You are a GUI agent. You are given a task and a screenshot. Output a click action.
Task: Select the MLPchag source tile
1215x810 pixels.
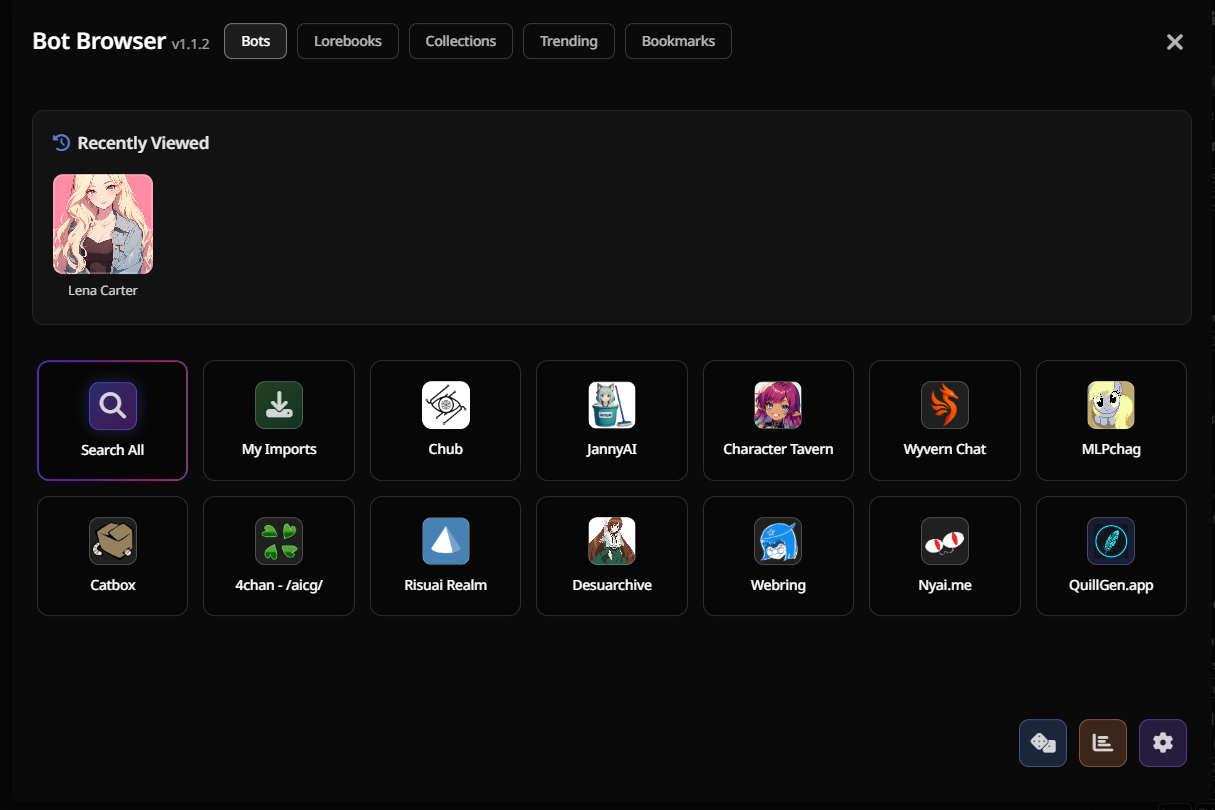[1111, 420]
